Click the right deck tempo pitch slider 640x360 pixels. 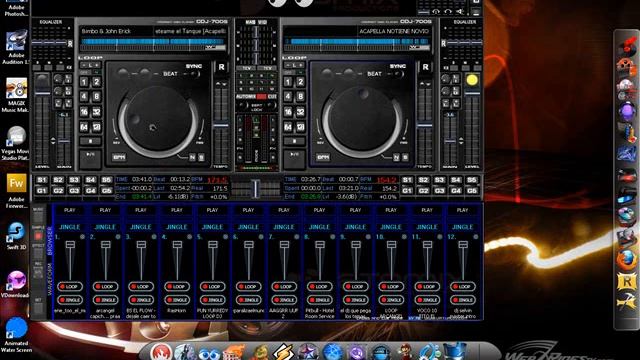pyautogui.click(x=425, y=124)
